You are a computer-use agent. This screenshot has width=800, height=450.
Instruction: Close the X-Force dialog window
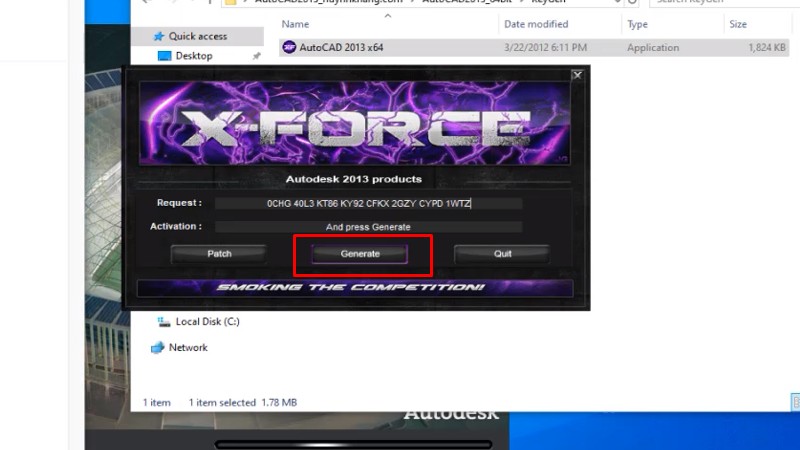pos(577,74)
